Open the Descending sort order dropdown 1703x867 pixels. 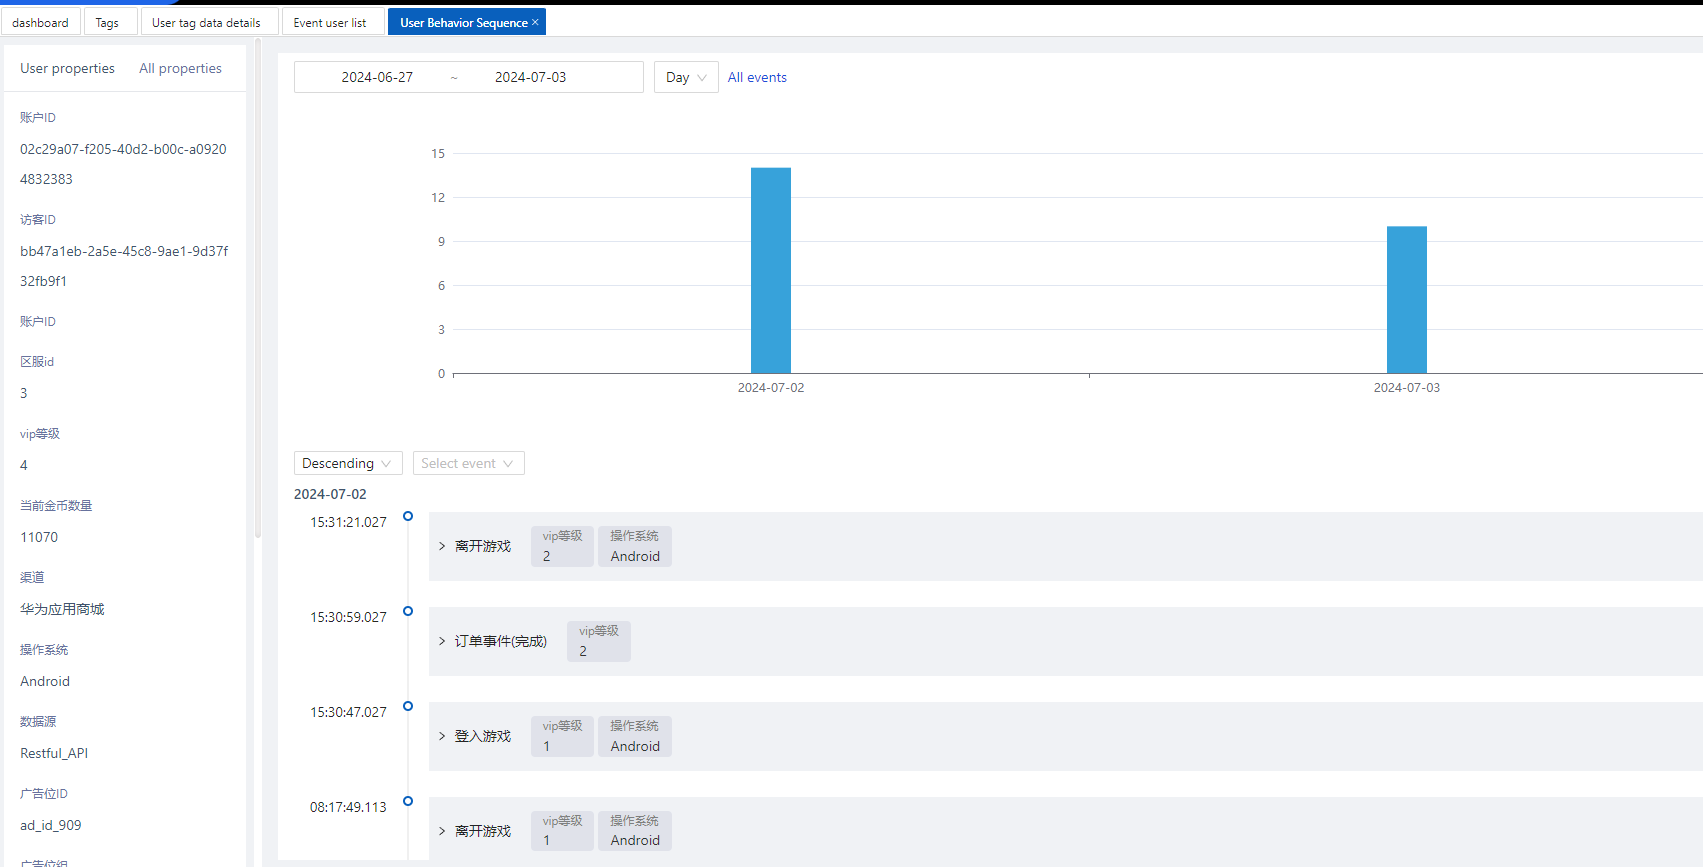[347, 463]
